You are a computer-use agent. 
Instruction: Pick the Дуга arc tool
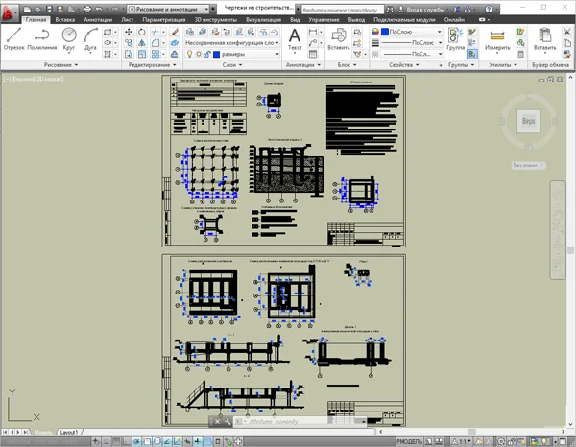(x=90, y=39)
